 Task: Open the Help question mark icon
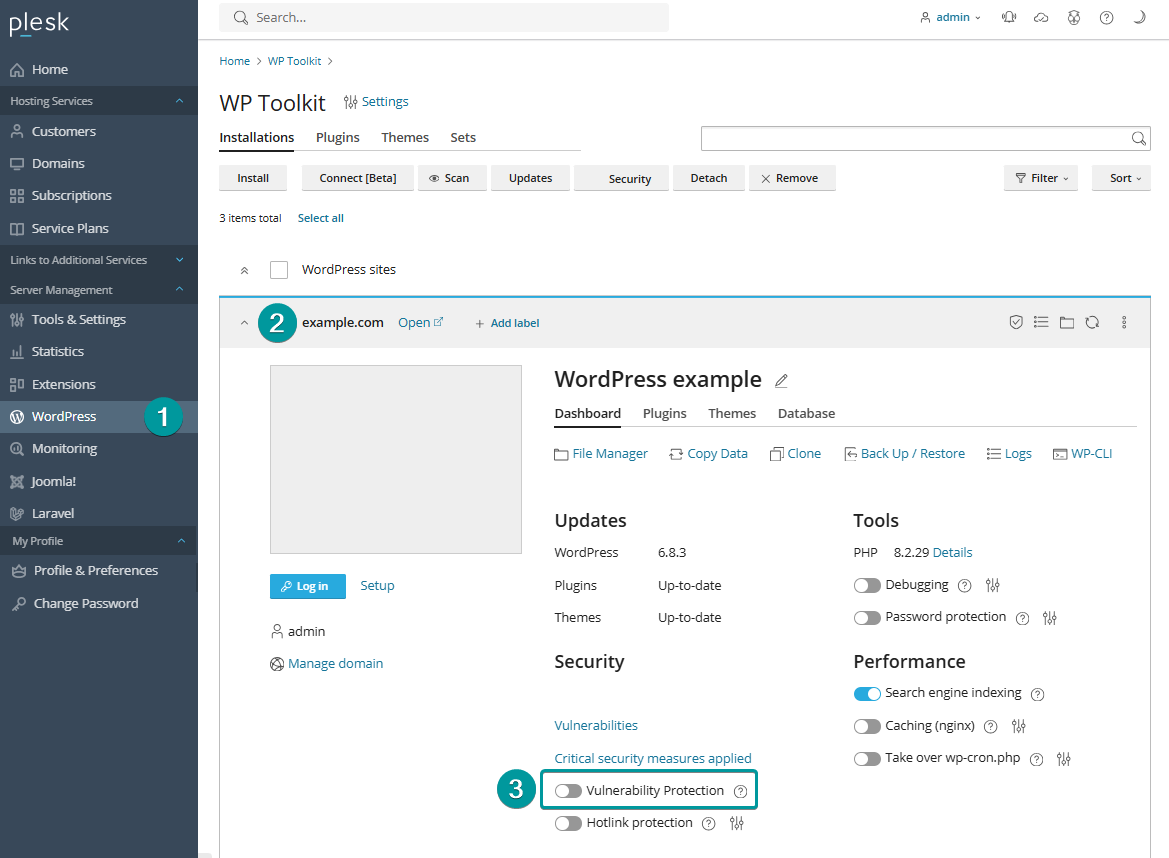click(1105, 17)
